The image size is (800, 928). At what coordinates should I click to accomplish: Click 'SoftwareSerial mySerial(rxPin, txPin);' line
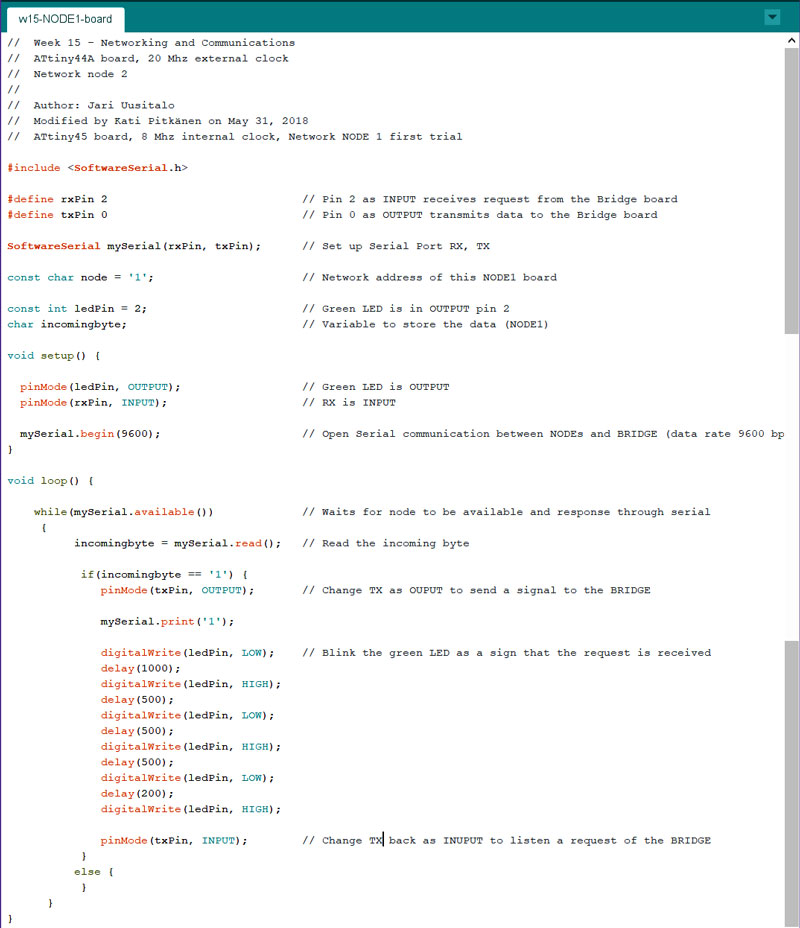pos(134,246)
